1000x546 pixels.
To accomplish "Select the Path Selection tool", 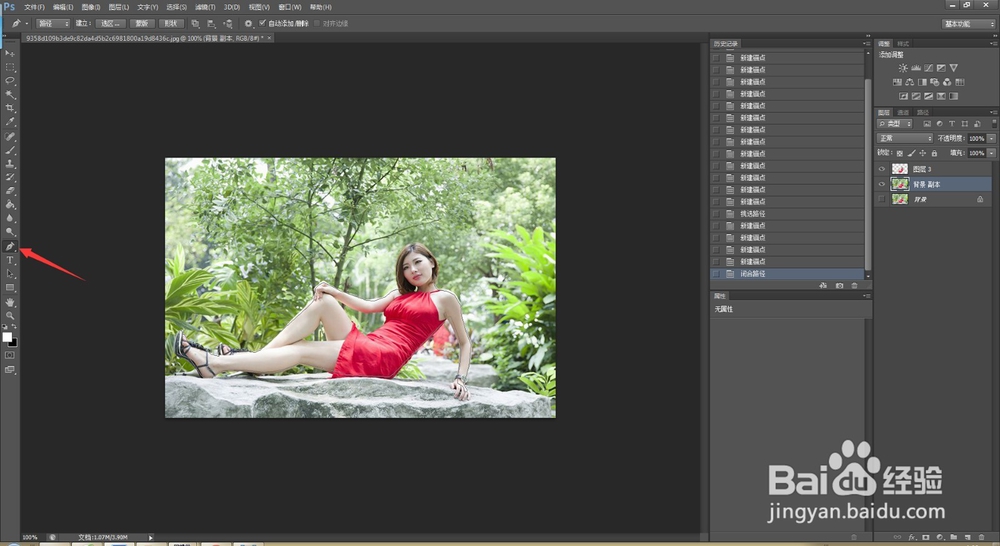I will point(10,274).
